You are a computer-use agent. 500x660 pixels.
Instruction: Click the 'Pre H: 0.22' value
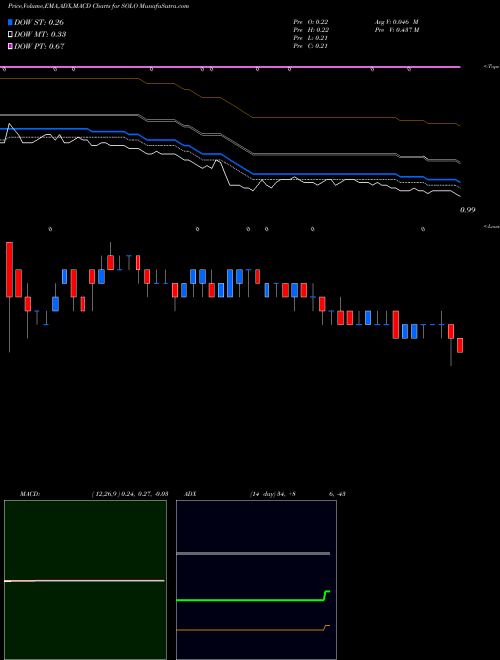coord(311,30)
